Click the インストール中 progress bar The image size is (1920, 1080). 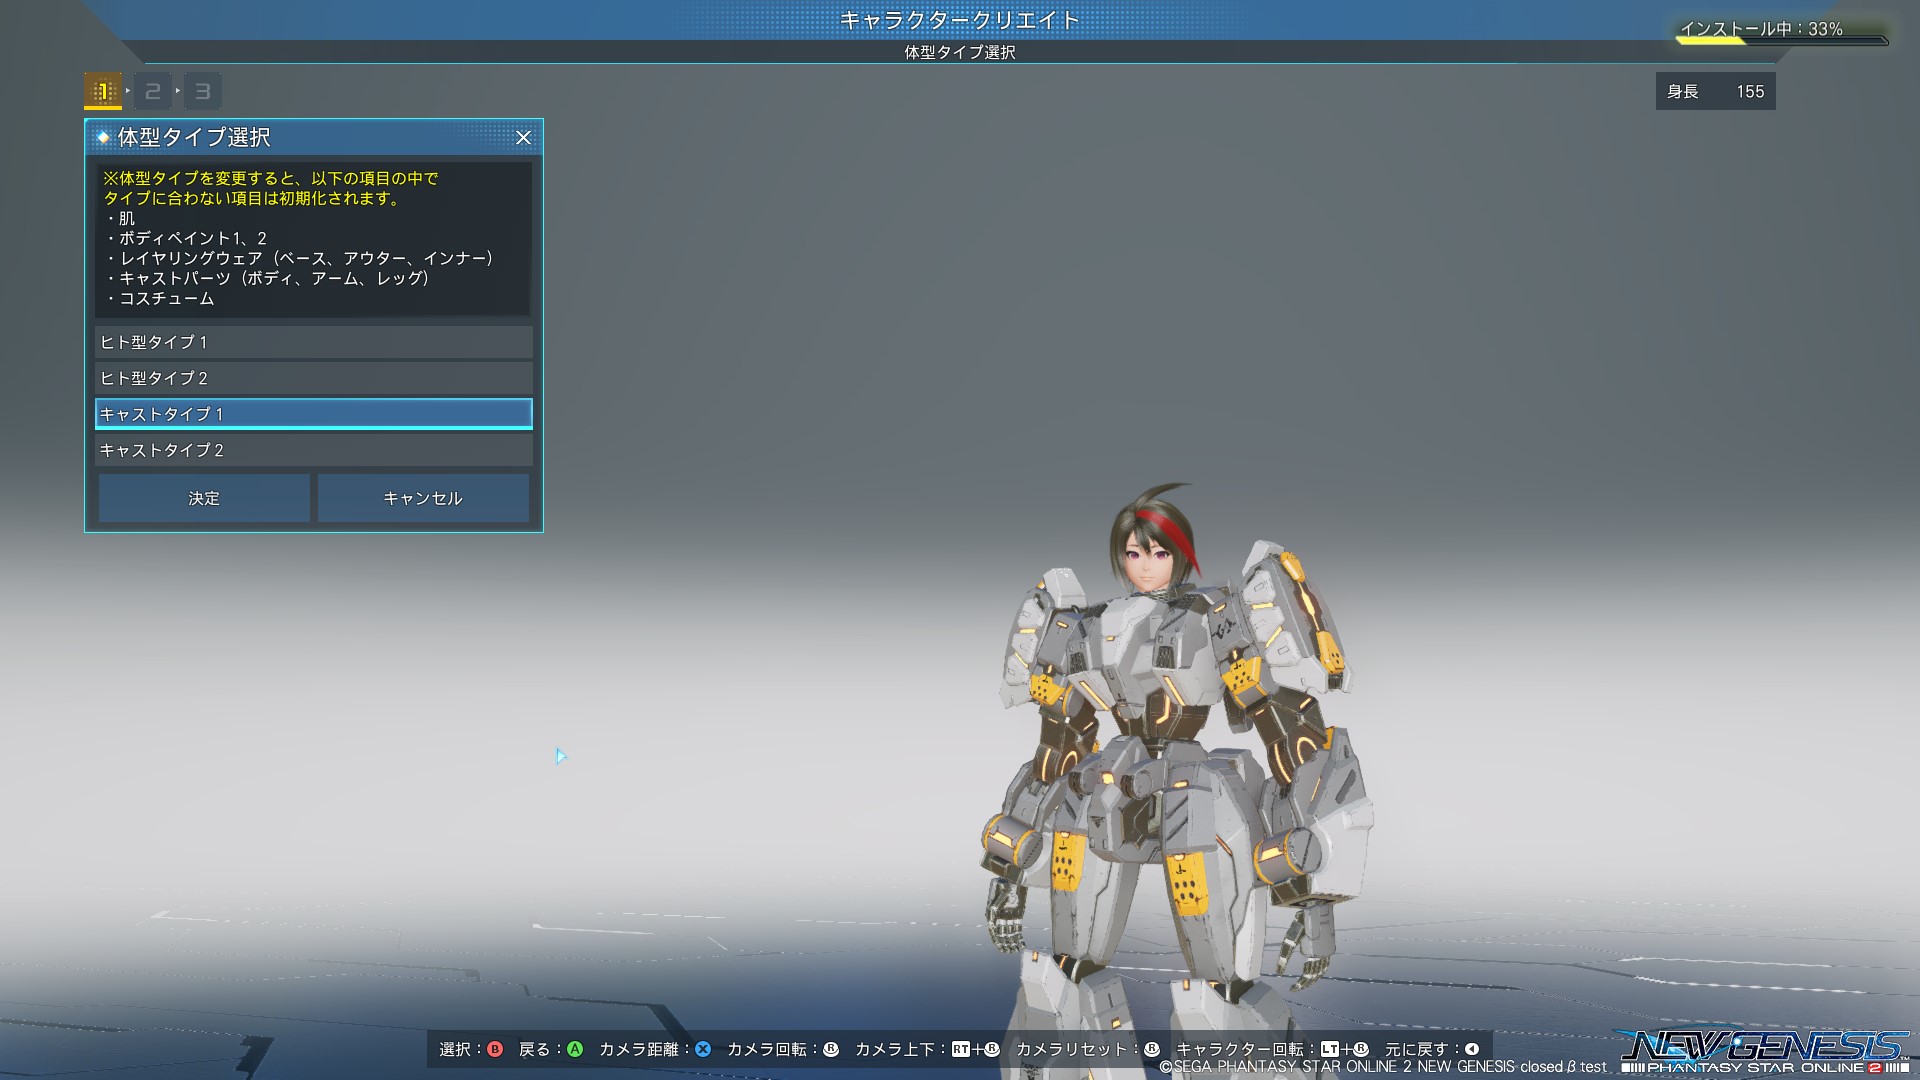1782,41
